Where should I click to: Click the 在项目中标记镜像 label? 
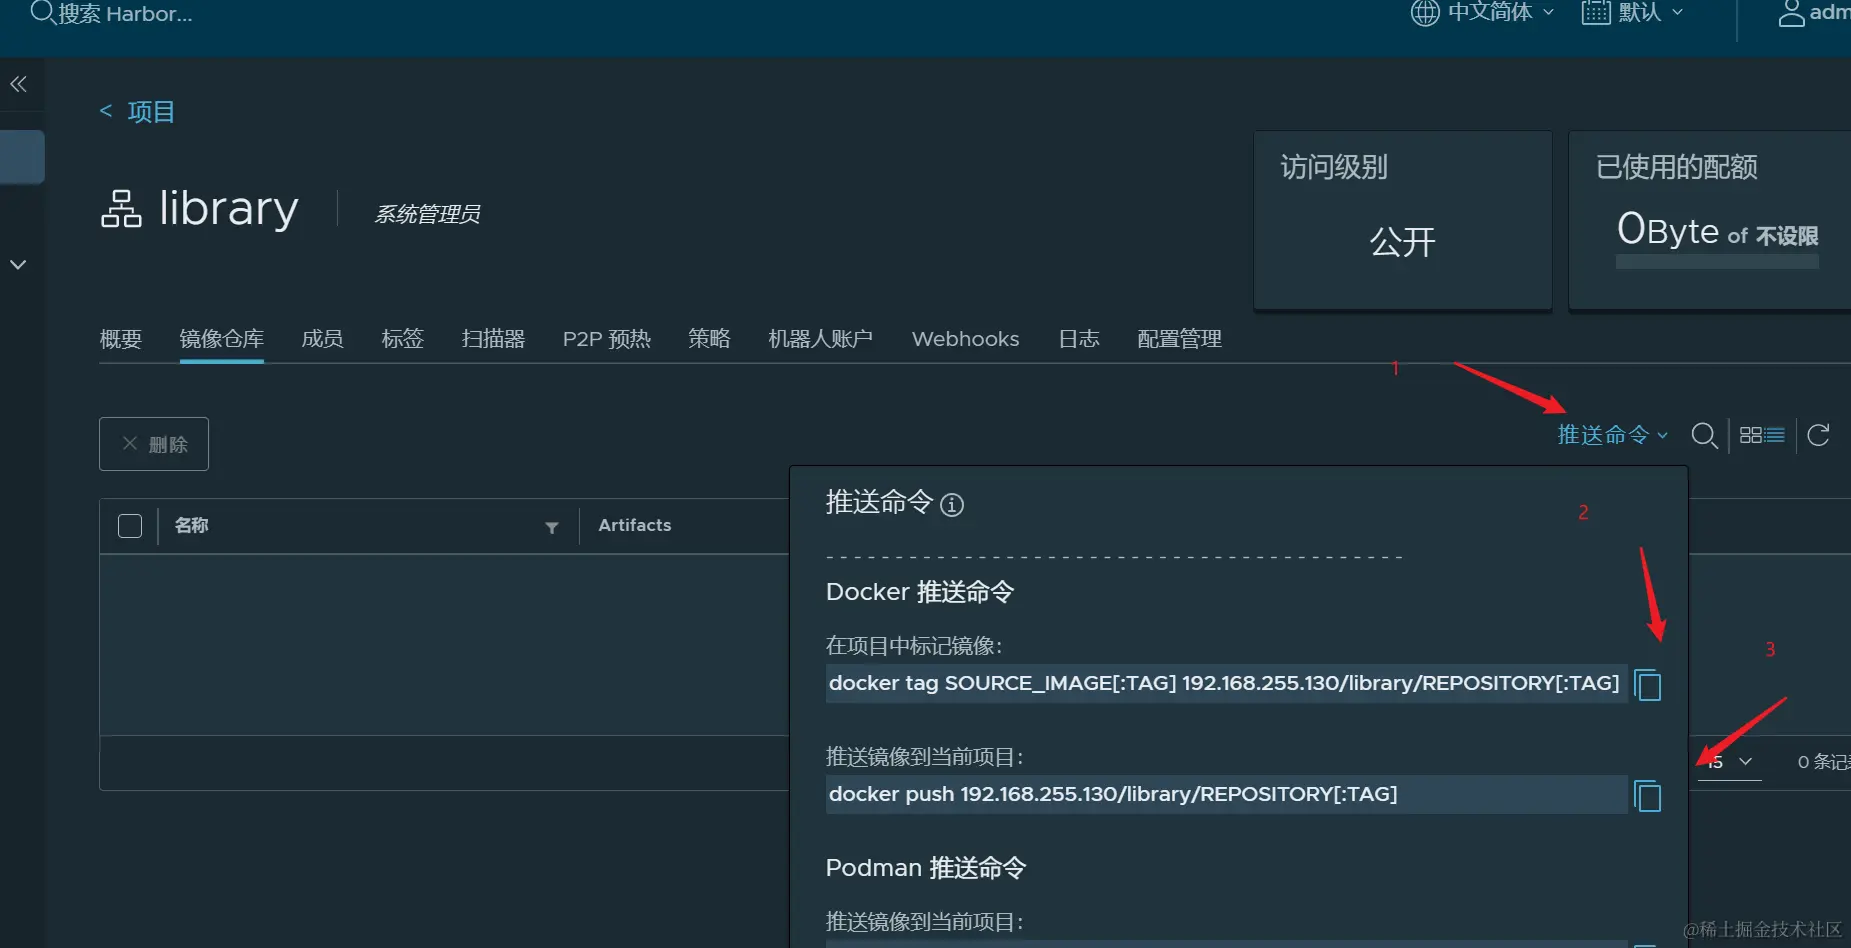[x=914, y=646]
